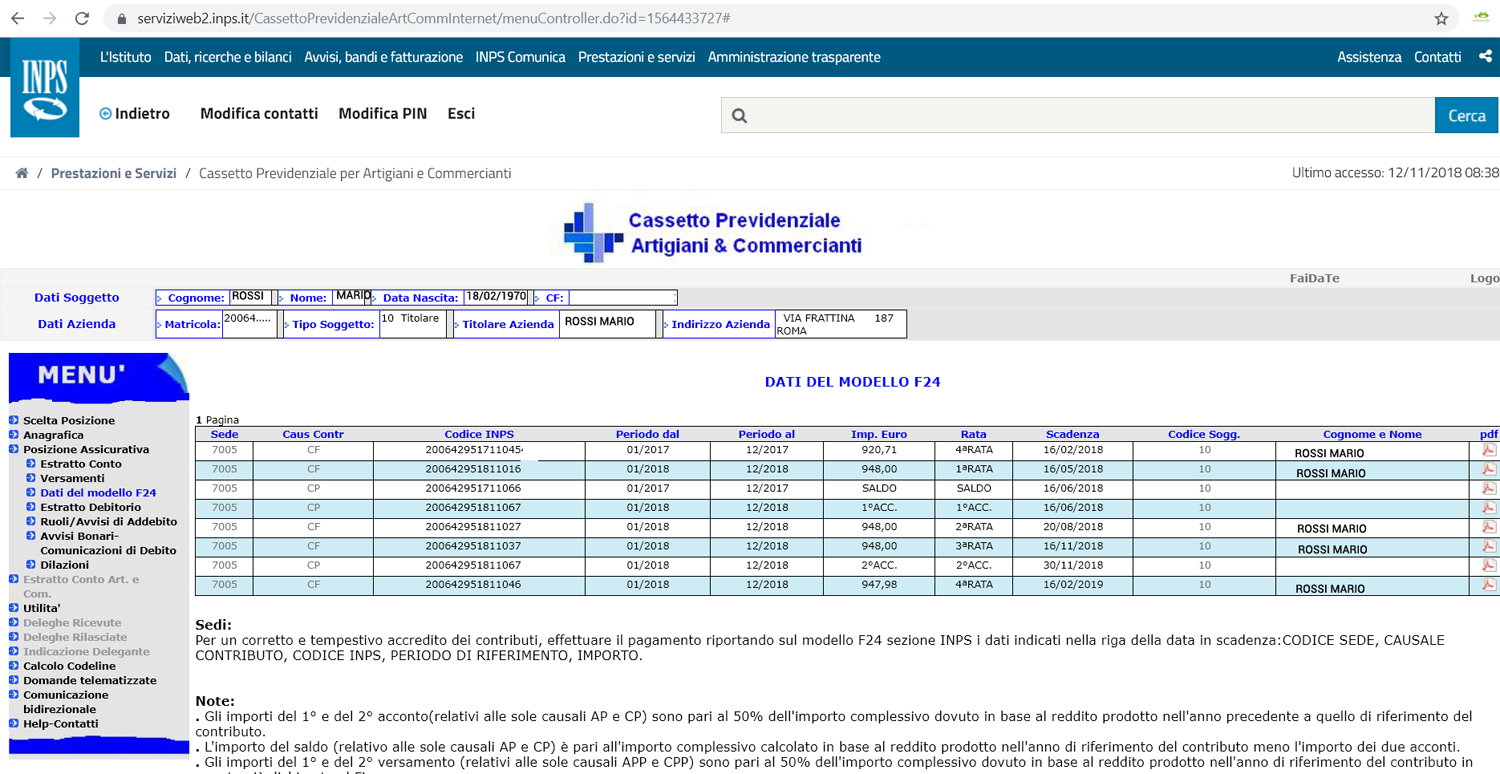The height and width of the screenshot is (774, 1500).
Task: Open Deleghe Ricevute in the side menu
Action: (x=72, y=623)
